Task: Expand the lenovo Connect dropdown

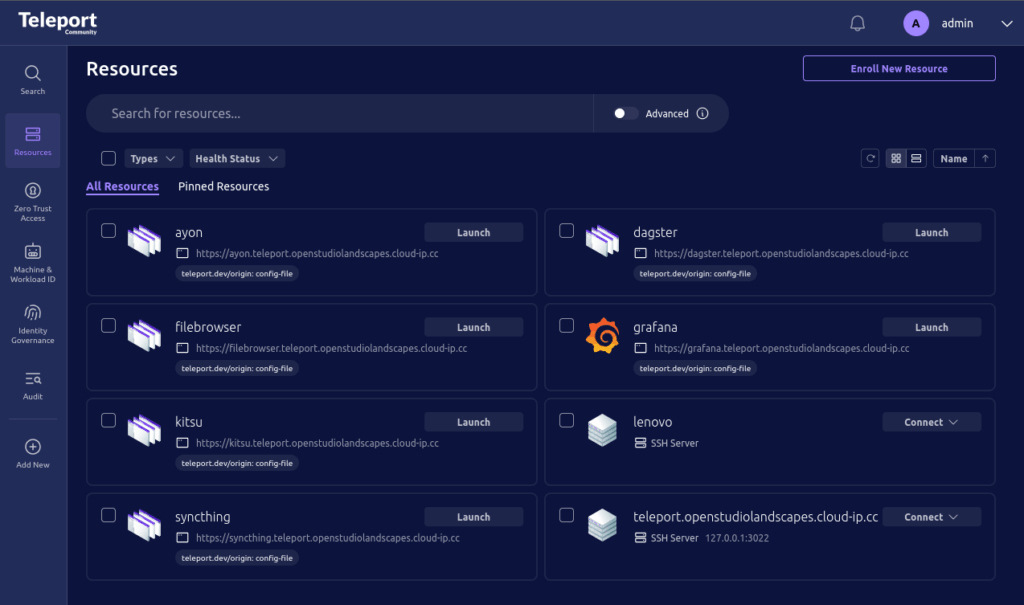Action: (x=931, y=422)
